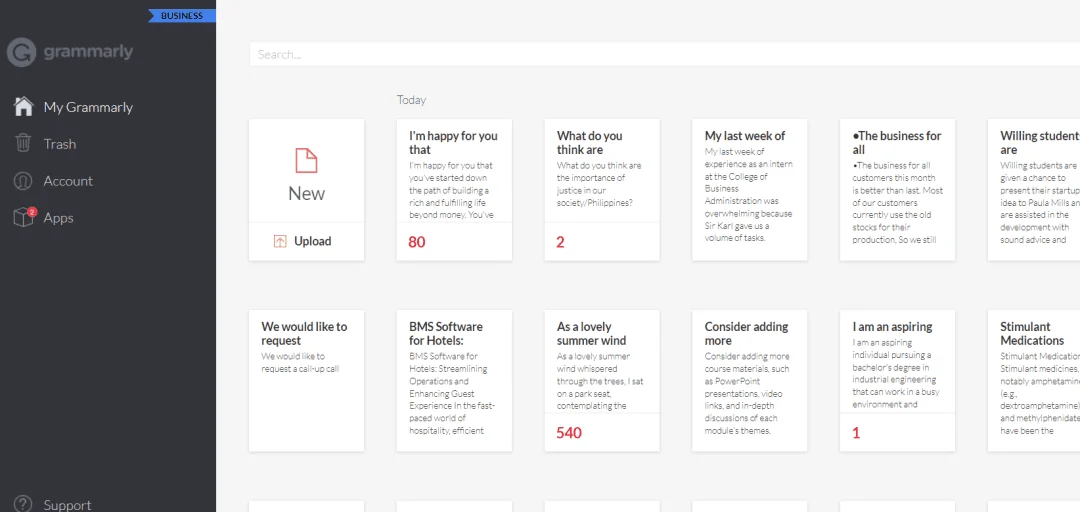Screen dimensions: 1080x512
Task: Open "I'm happy for you that" document
Action: pos(455,190)
